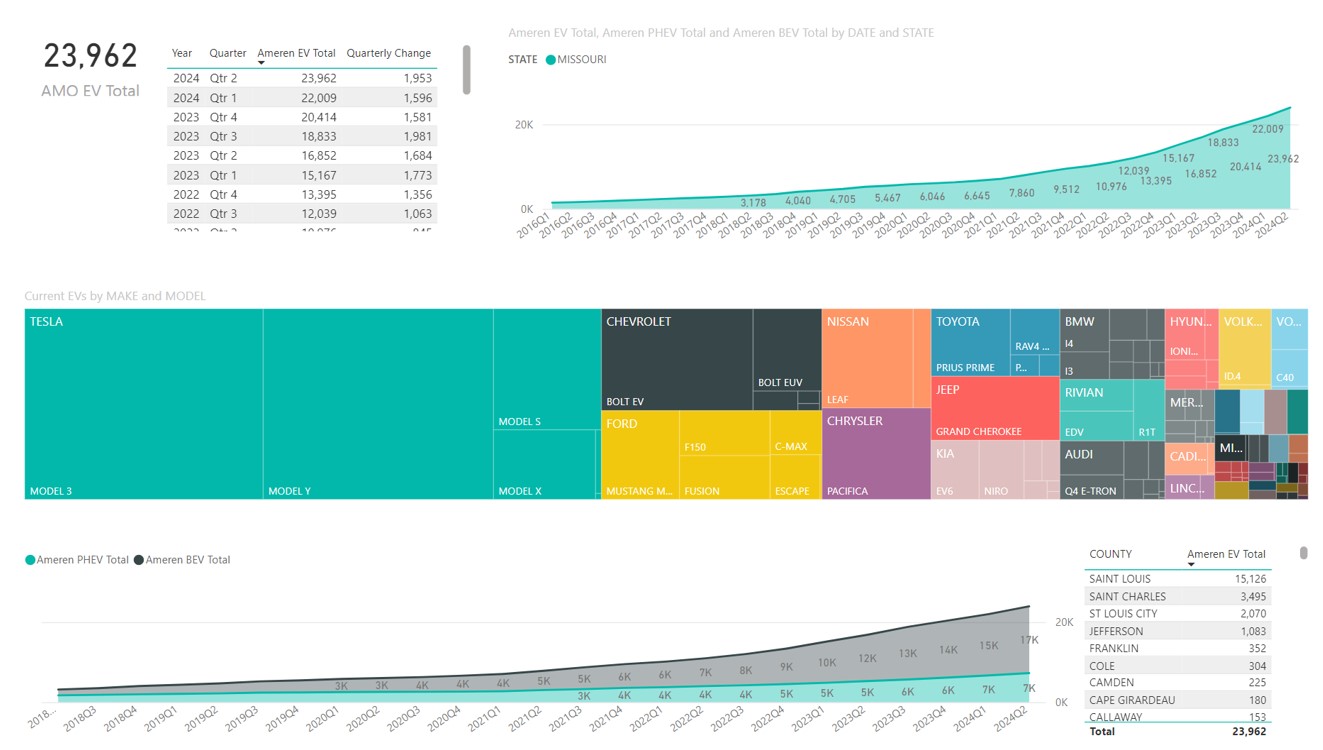The image size is (1323, 750).
Task: Click sort arrow under quarterly table's Ameren EV Total
Action: (261, 64)
